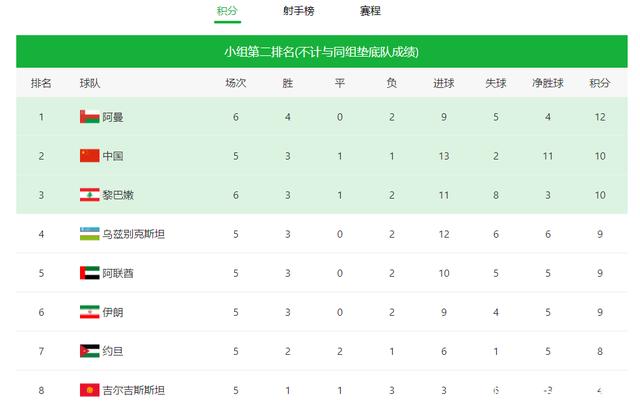The height and width of the screenshot is (405, 640).
Task: Click the Oman flag icon
Action: (x=89, y=117)
